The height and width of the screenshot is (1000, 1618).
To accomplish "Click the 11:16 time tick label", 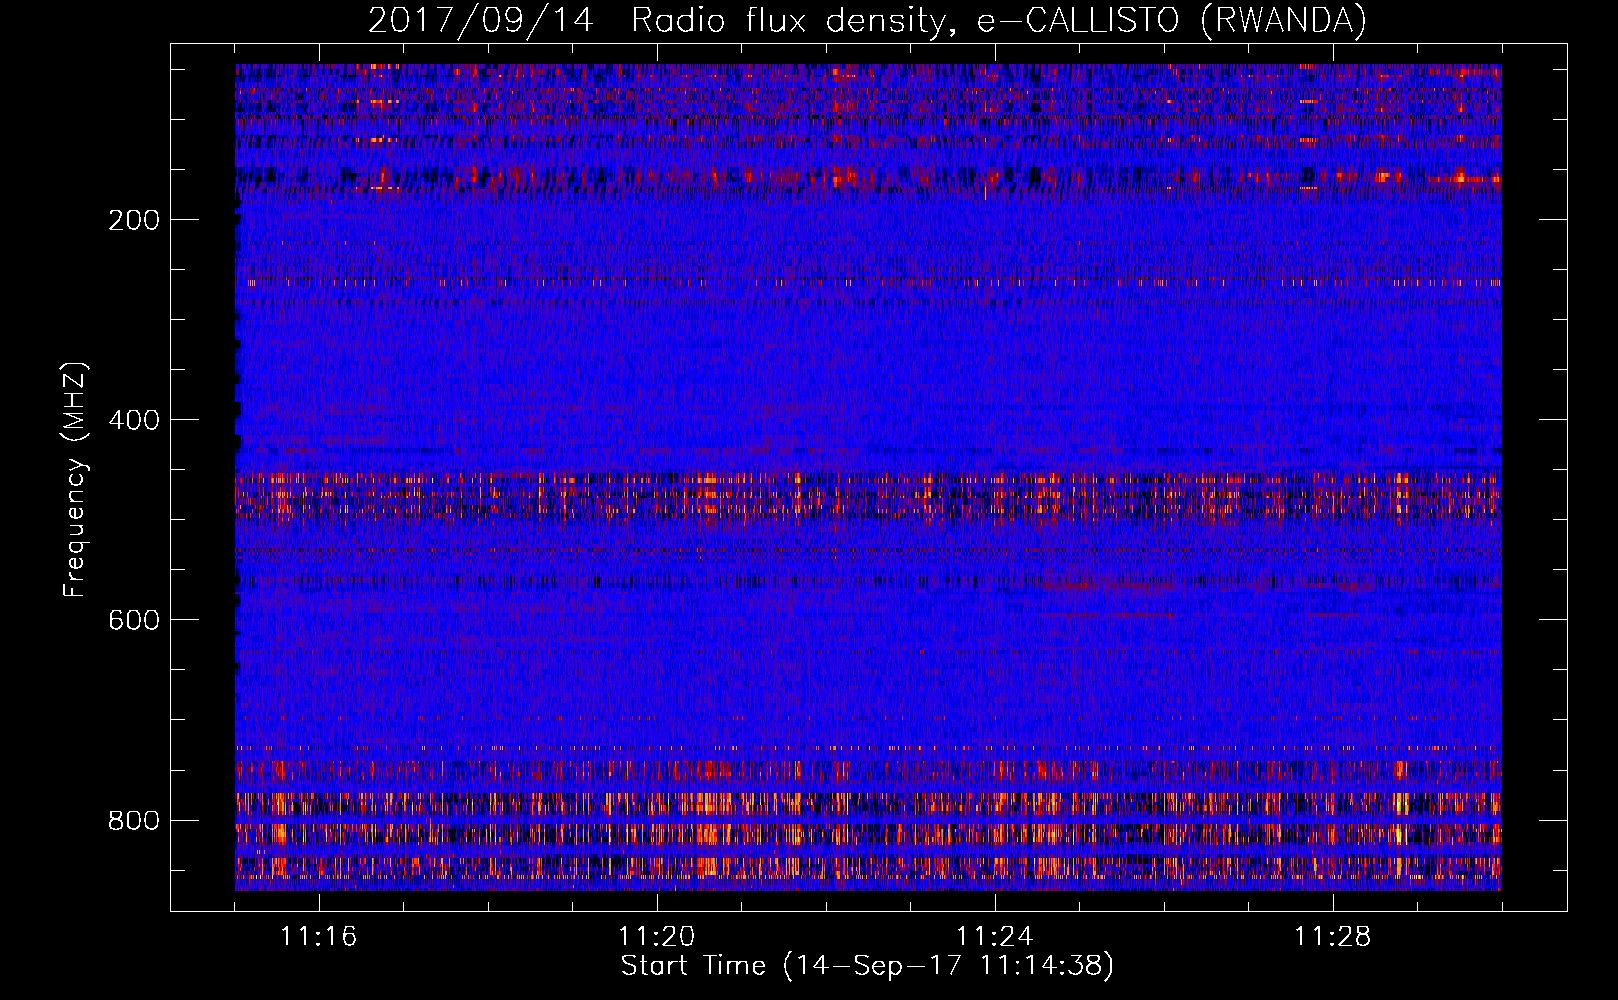I will tap(319, 937).
